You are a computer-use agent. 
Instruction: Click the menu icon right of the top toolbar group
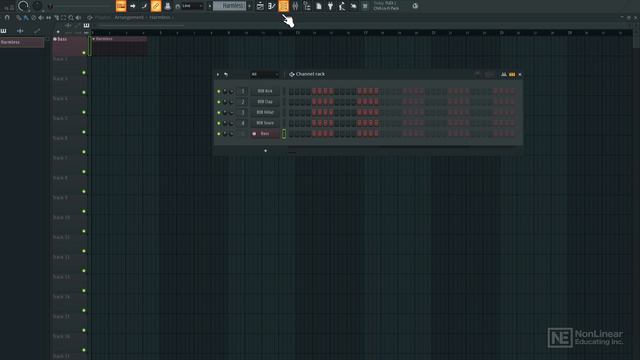click(365, 6)
